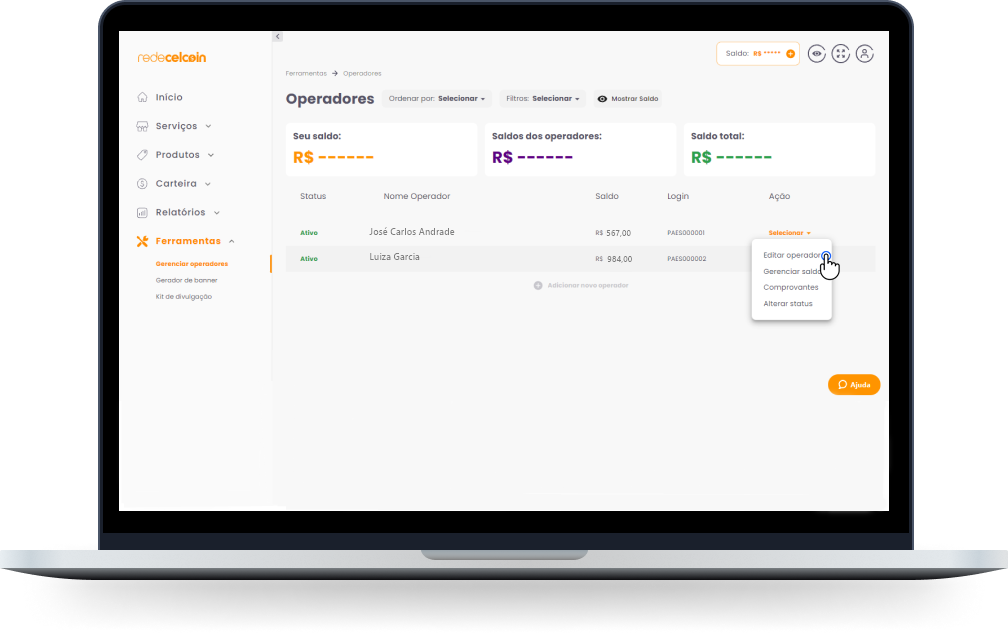Click Operadores breadcrumb link
This screenshot has height=635, width=1008.
pyautogui.click(x=362, y=73)
